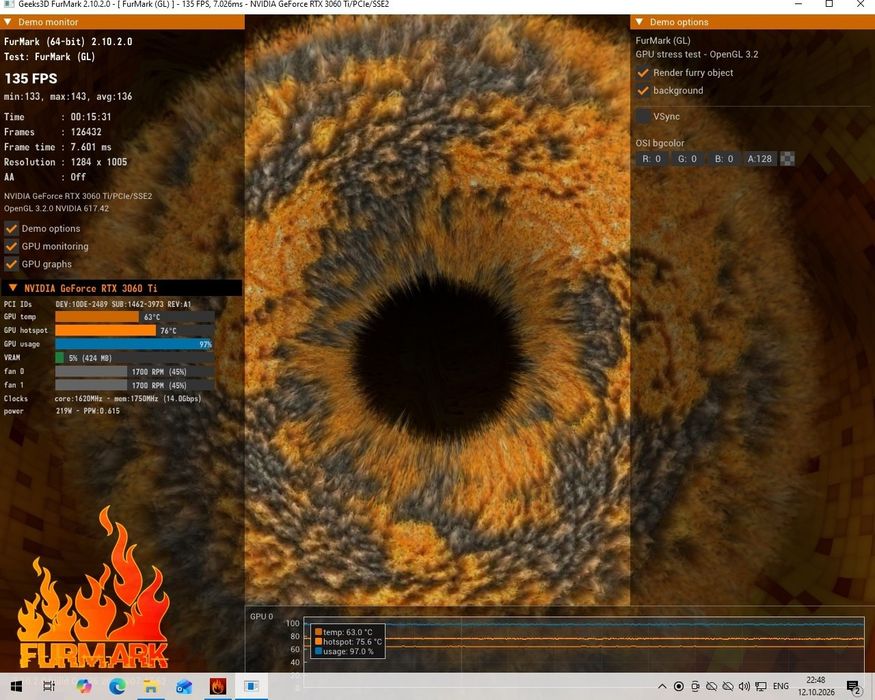Open Task View in the taskbar
875x700 pixels.
click(x=49, y=686)
